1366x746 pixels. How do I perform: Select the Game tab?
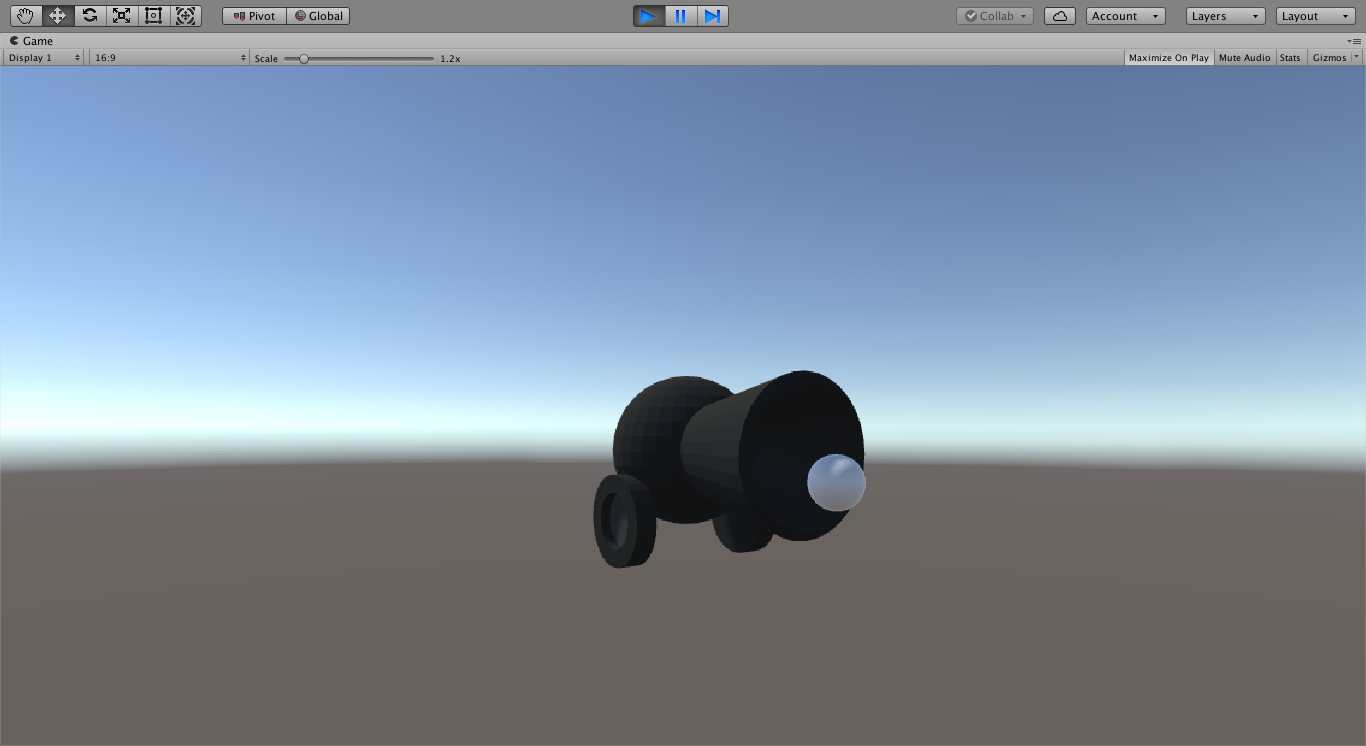(x=31, y=41)
